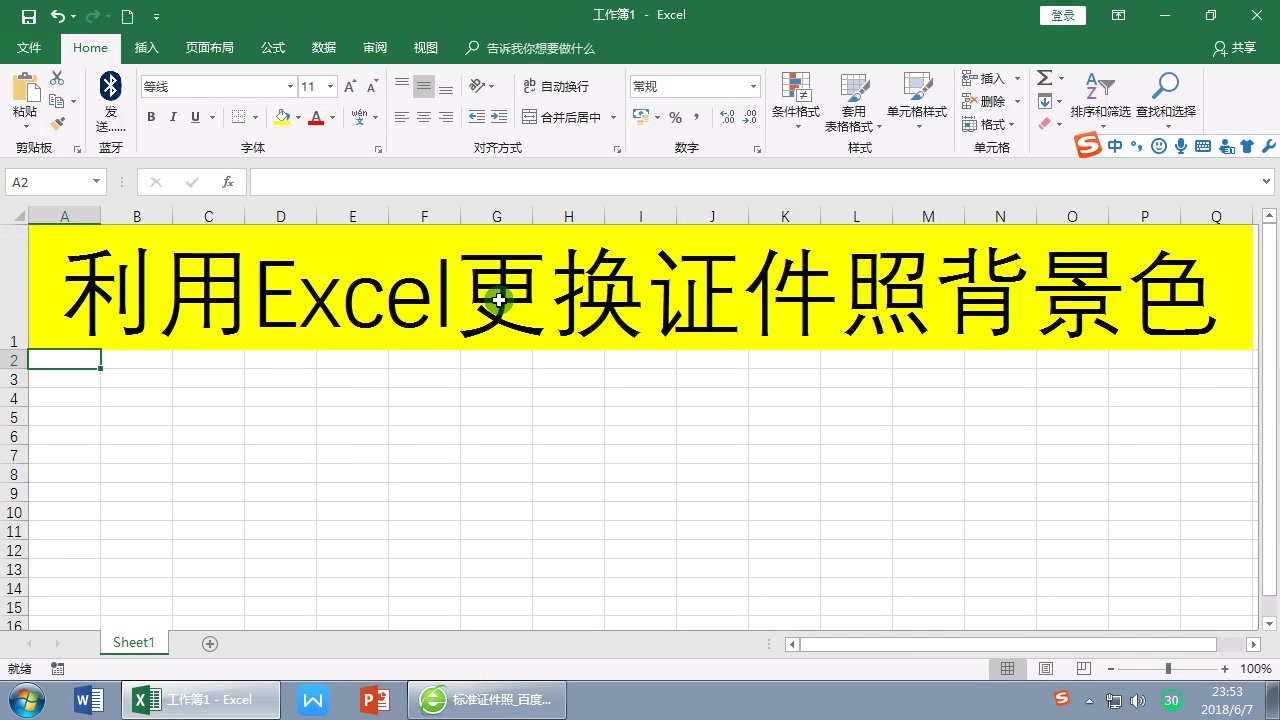Click the Cut scissors icon

57,78
